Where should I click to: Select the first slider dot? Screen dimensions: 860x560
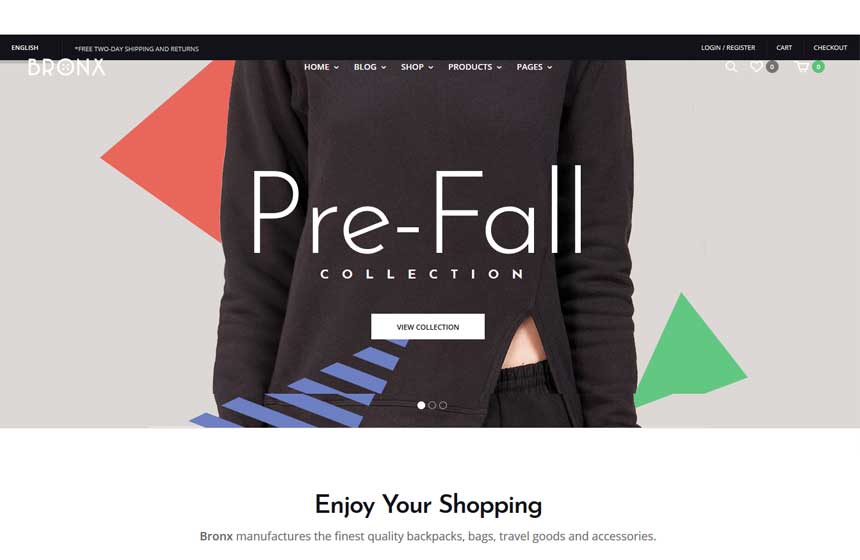[x=421, y=405]
